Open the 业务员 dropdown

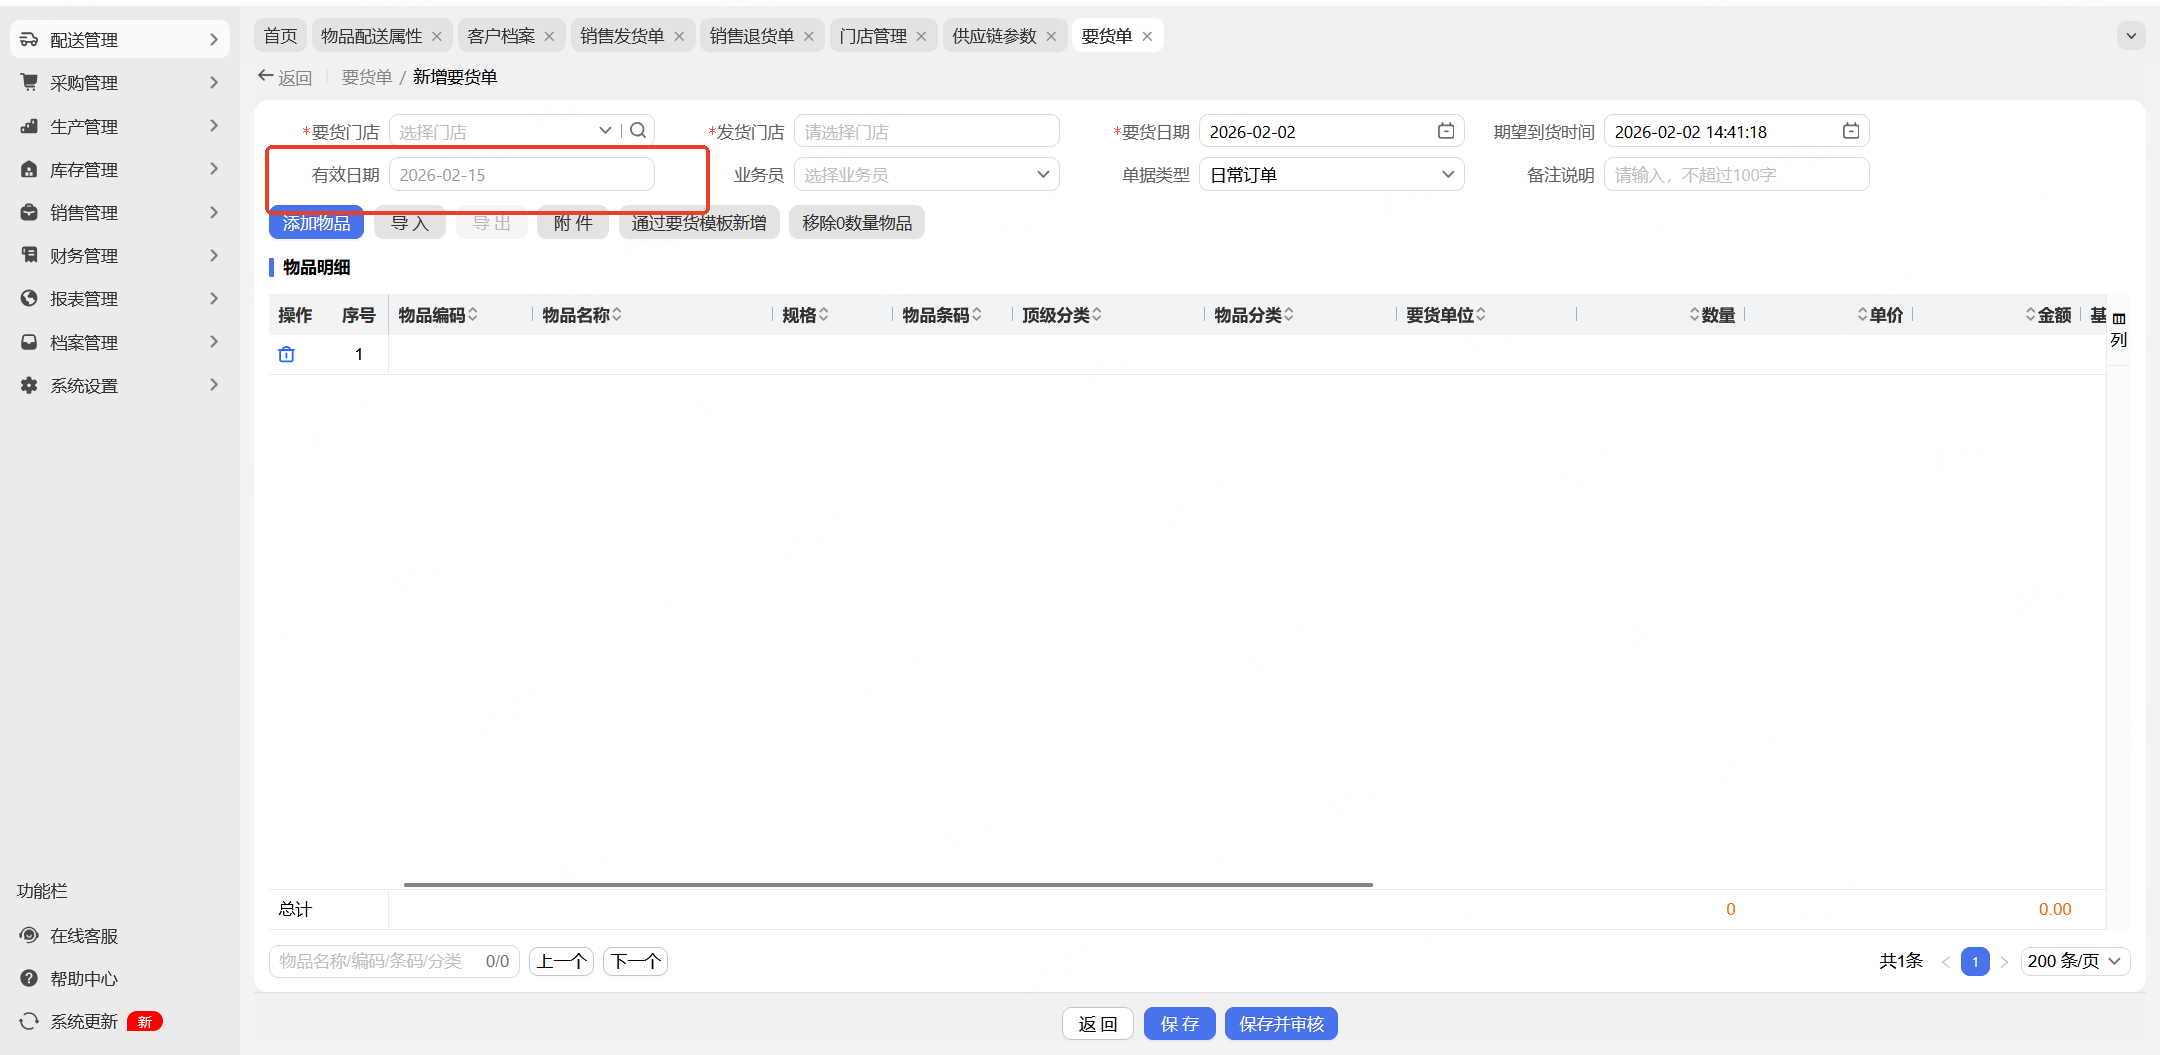1043,174
